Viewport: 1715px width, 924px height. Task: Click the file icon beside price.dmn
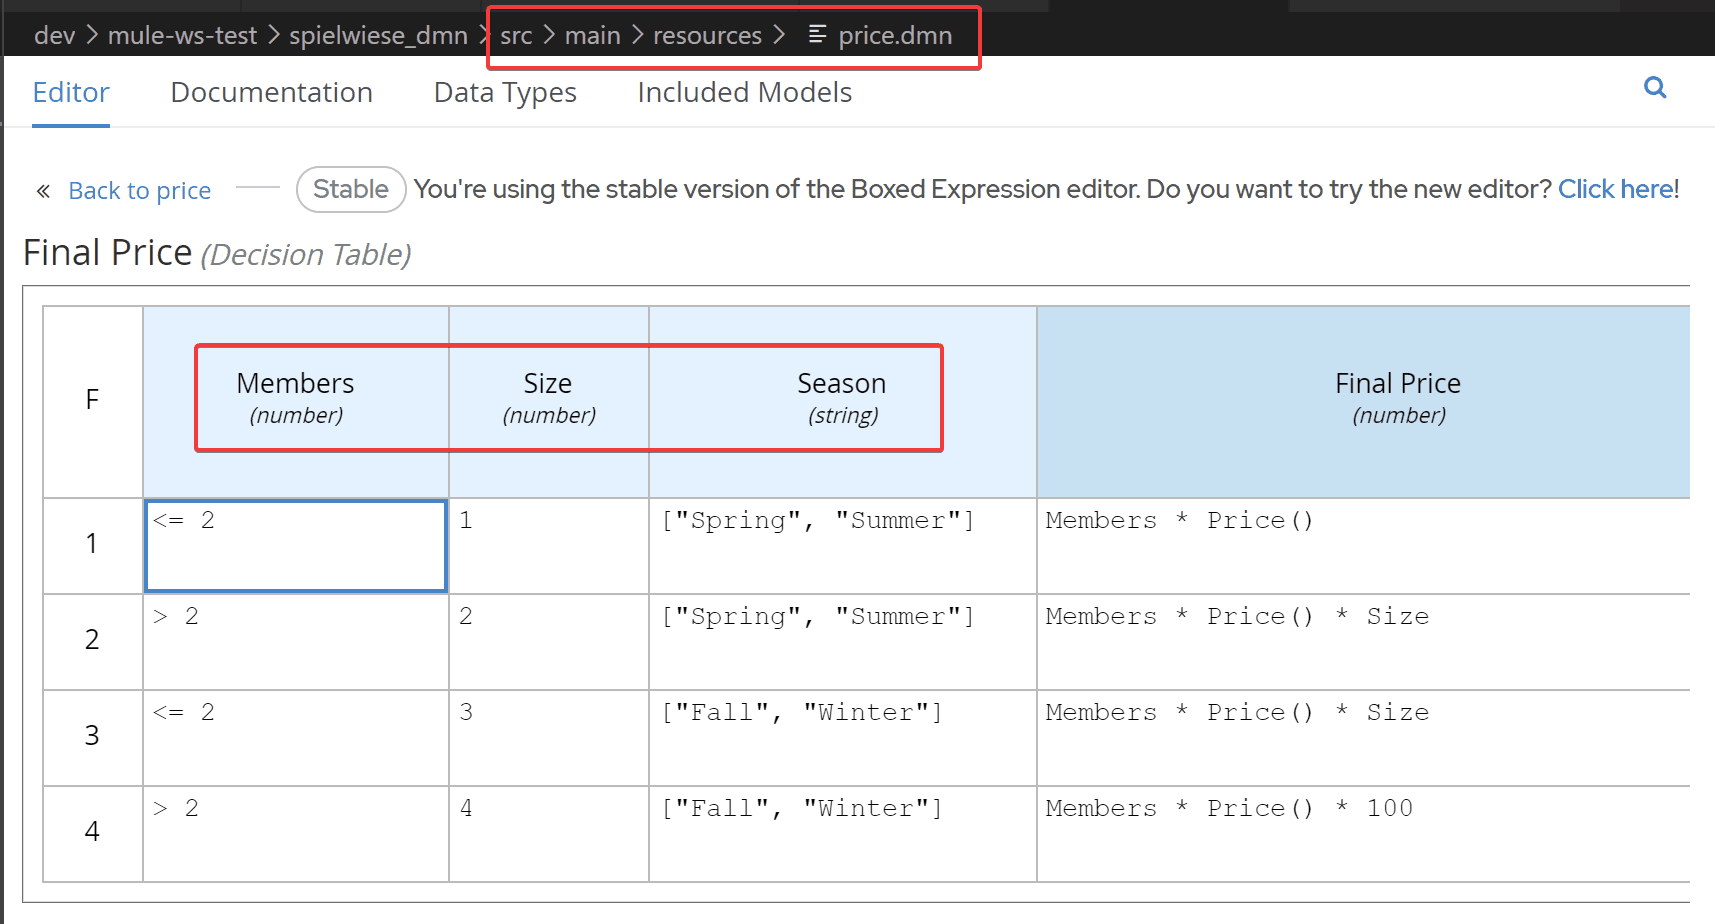[817, 35]
